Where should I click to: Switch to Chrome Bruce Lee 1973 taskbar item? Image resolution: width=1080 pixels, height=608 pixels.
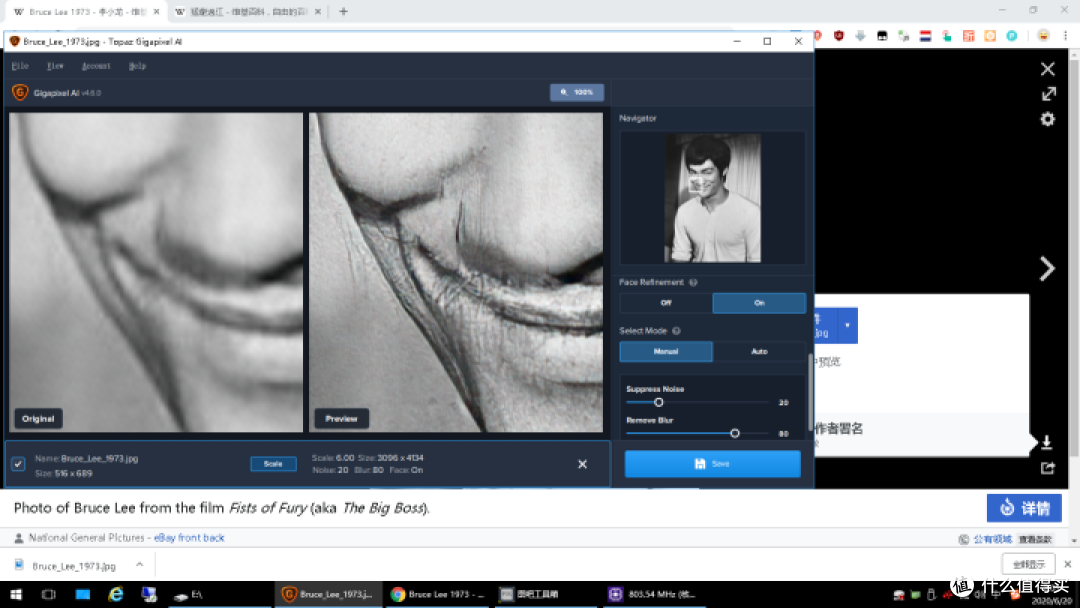[x=437, y=594]
